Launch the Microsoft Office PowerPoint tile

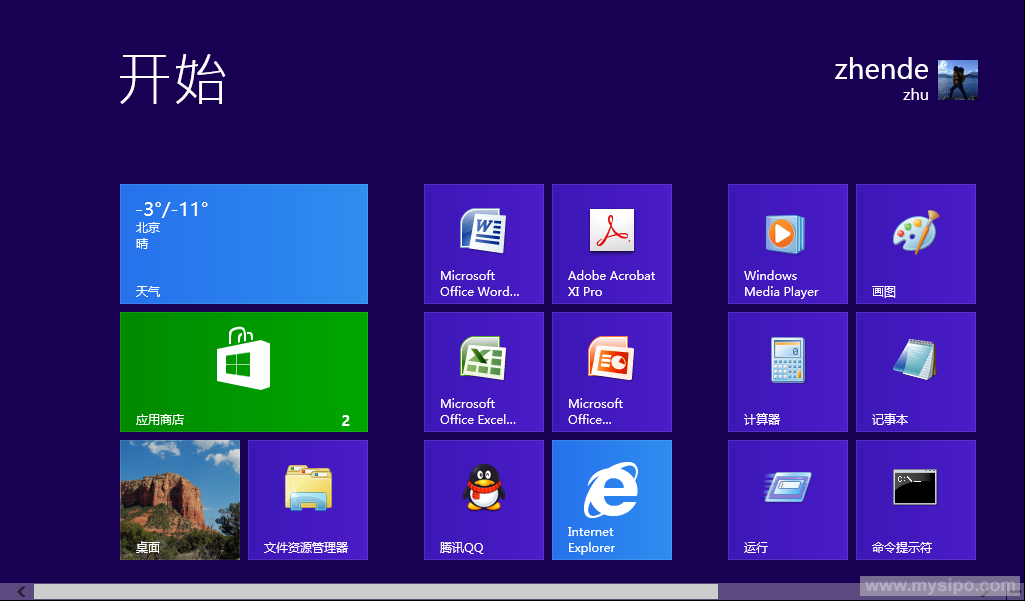click(x=612, y=372)
